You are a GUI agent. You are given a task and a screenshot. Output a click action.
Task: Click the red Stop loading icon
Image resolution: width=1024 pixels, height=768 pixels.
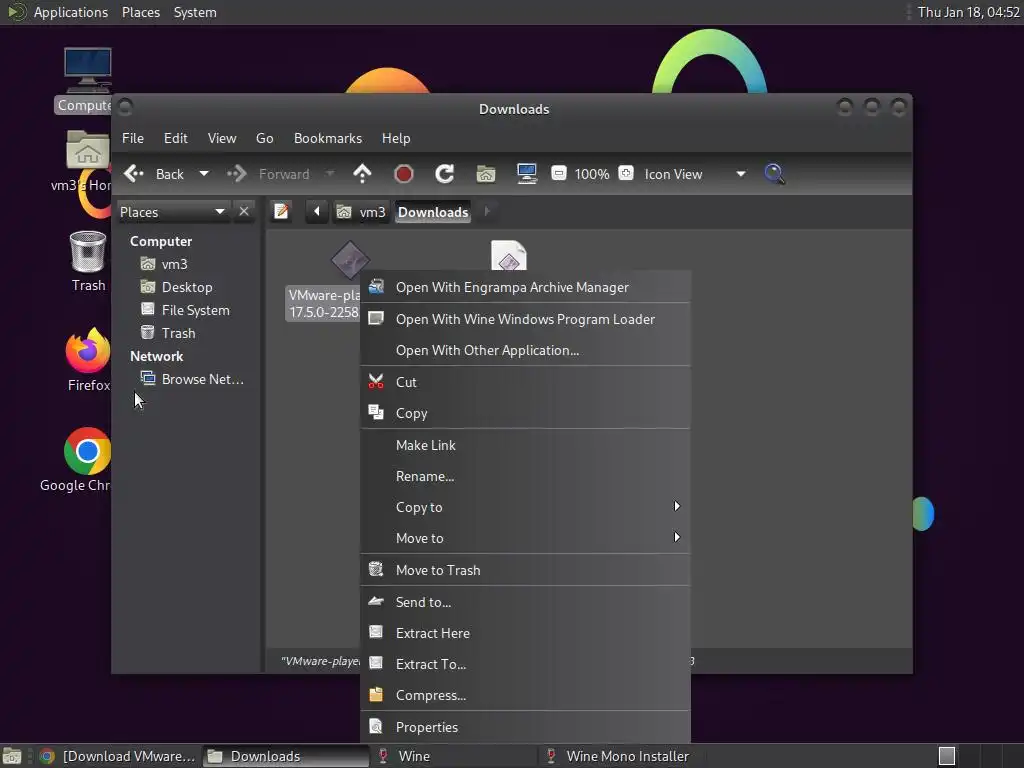[404, 174]
